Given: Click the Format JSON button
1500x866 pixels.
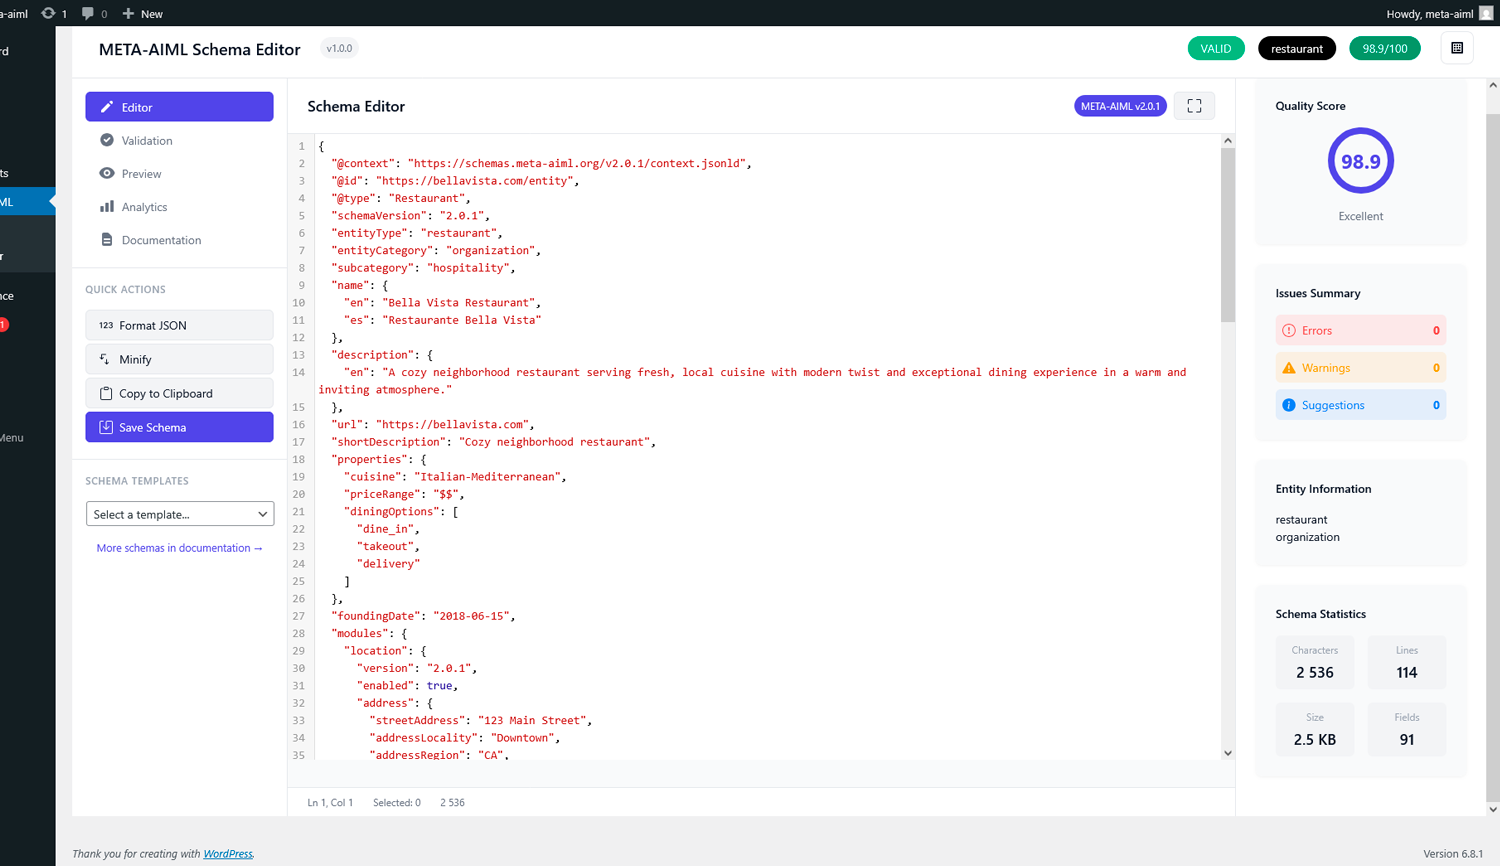Looking at the screenshot, I should point(179,325).
